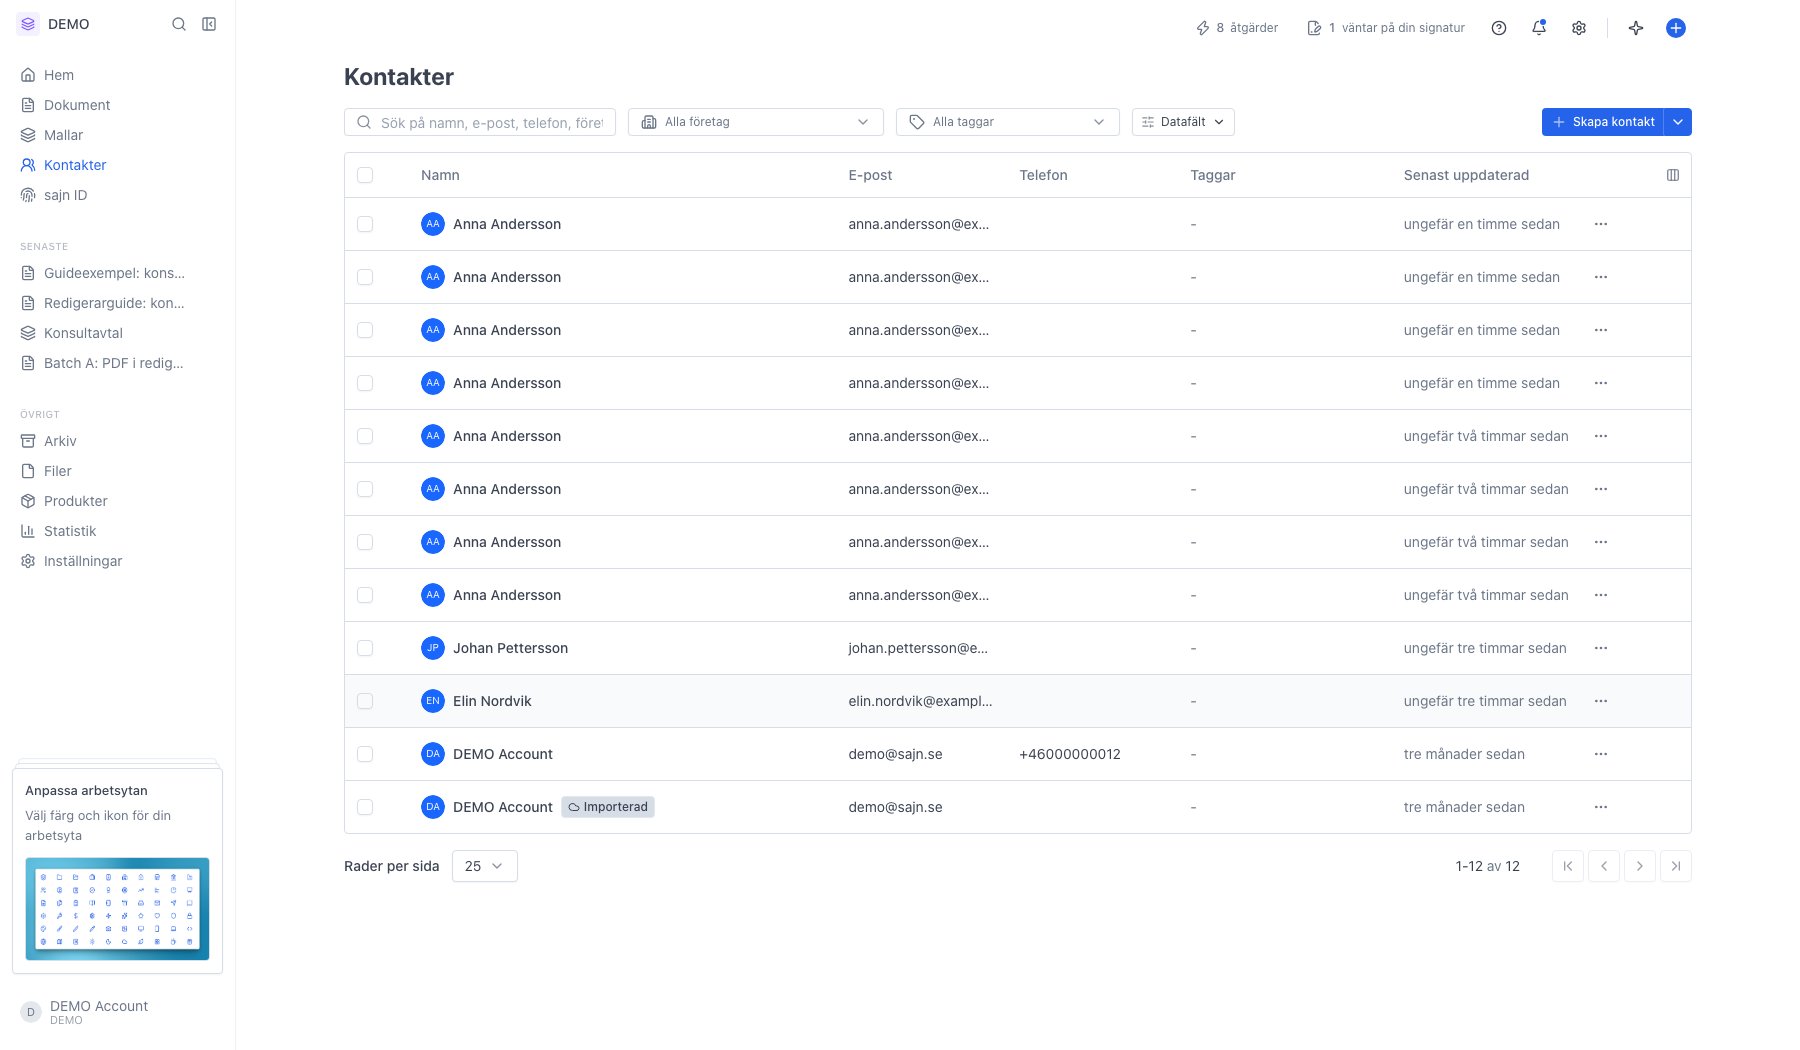Open 1 väntar på din signatur
The image size is (1800, 1050).
point(1386,28)
